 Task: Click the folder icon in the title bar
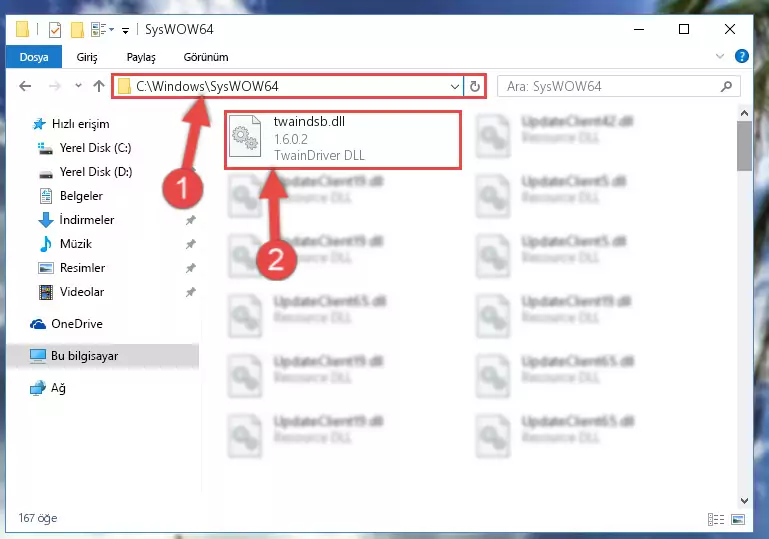tap(22, 29)
